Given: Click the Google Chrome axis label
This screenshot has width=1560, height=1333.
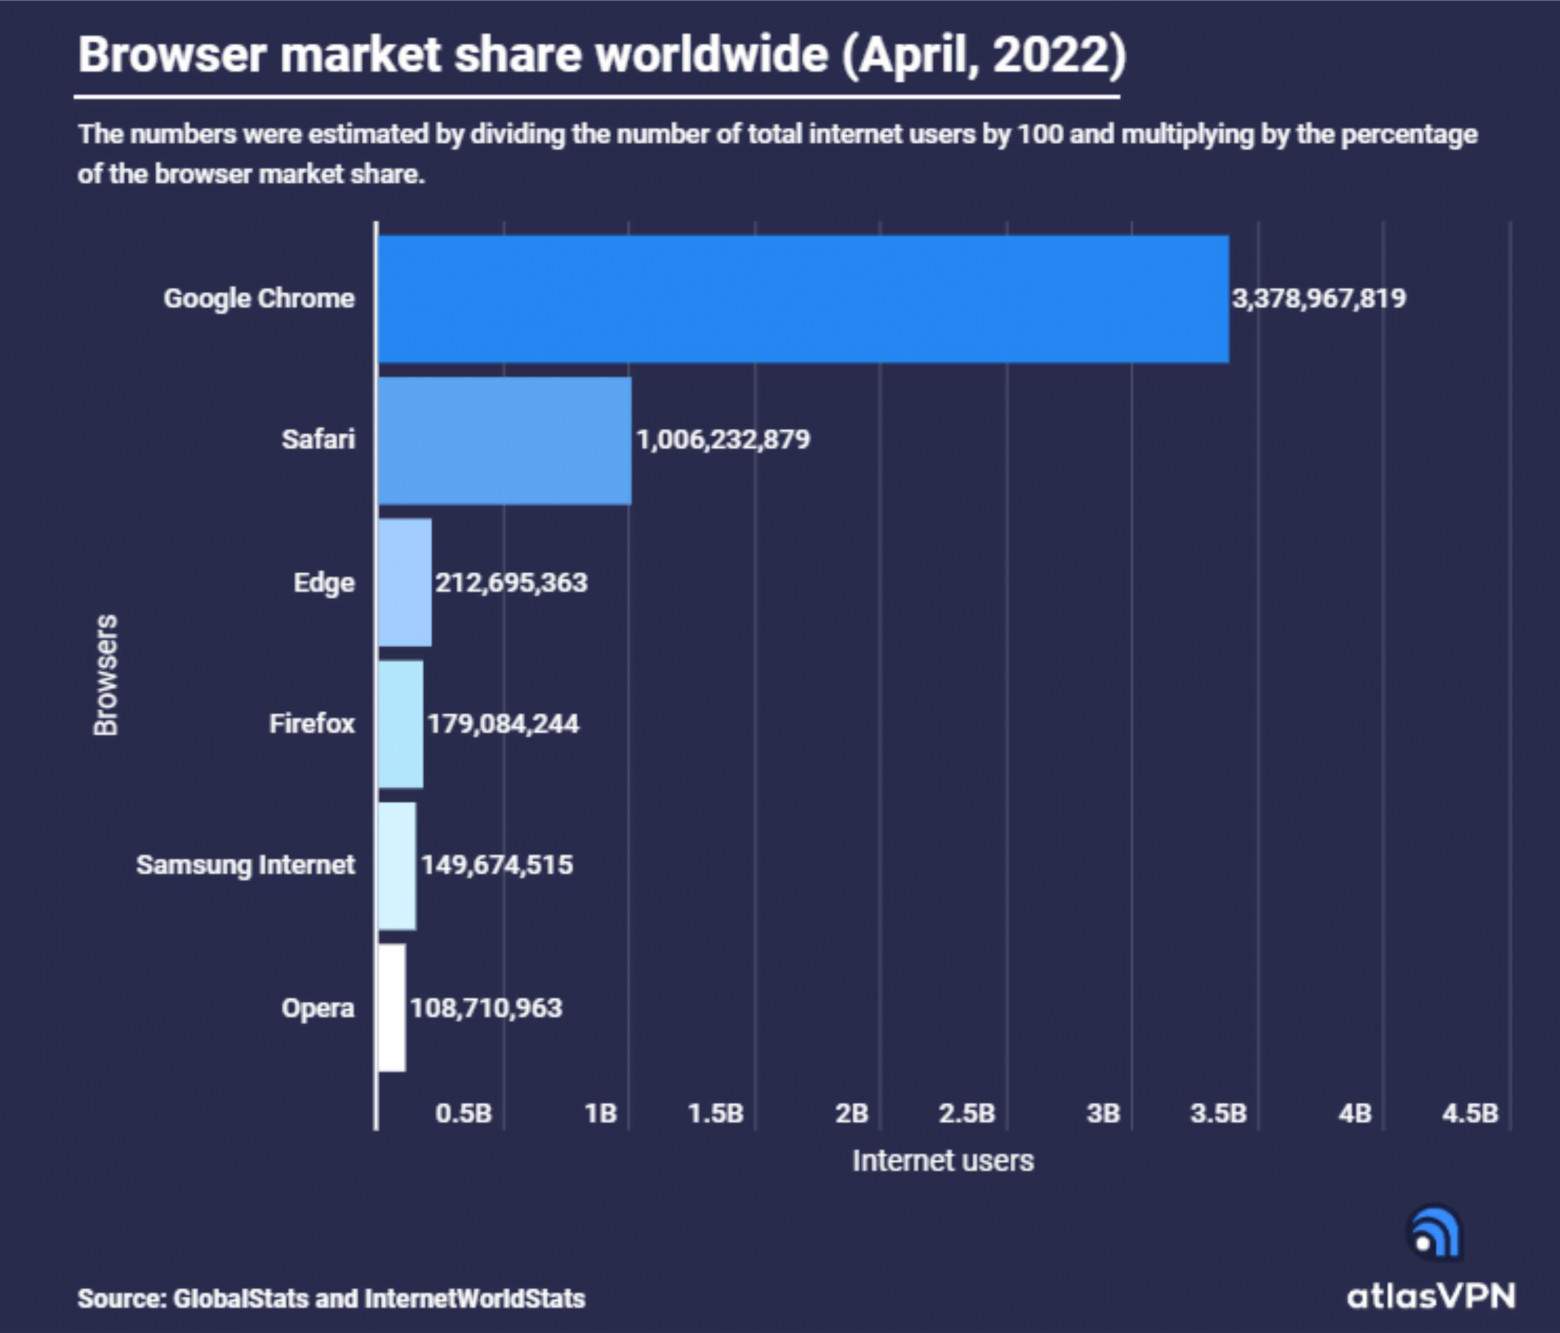Looking at the screenshot, I should [259, 298].
